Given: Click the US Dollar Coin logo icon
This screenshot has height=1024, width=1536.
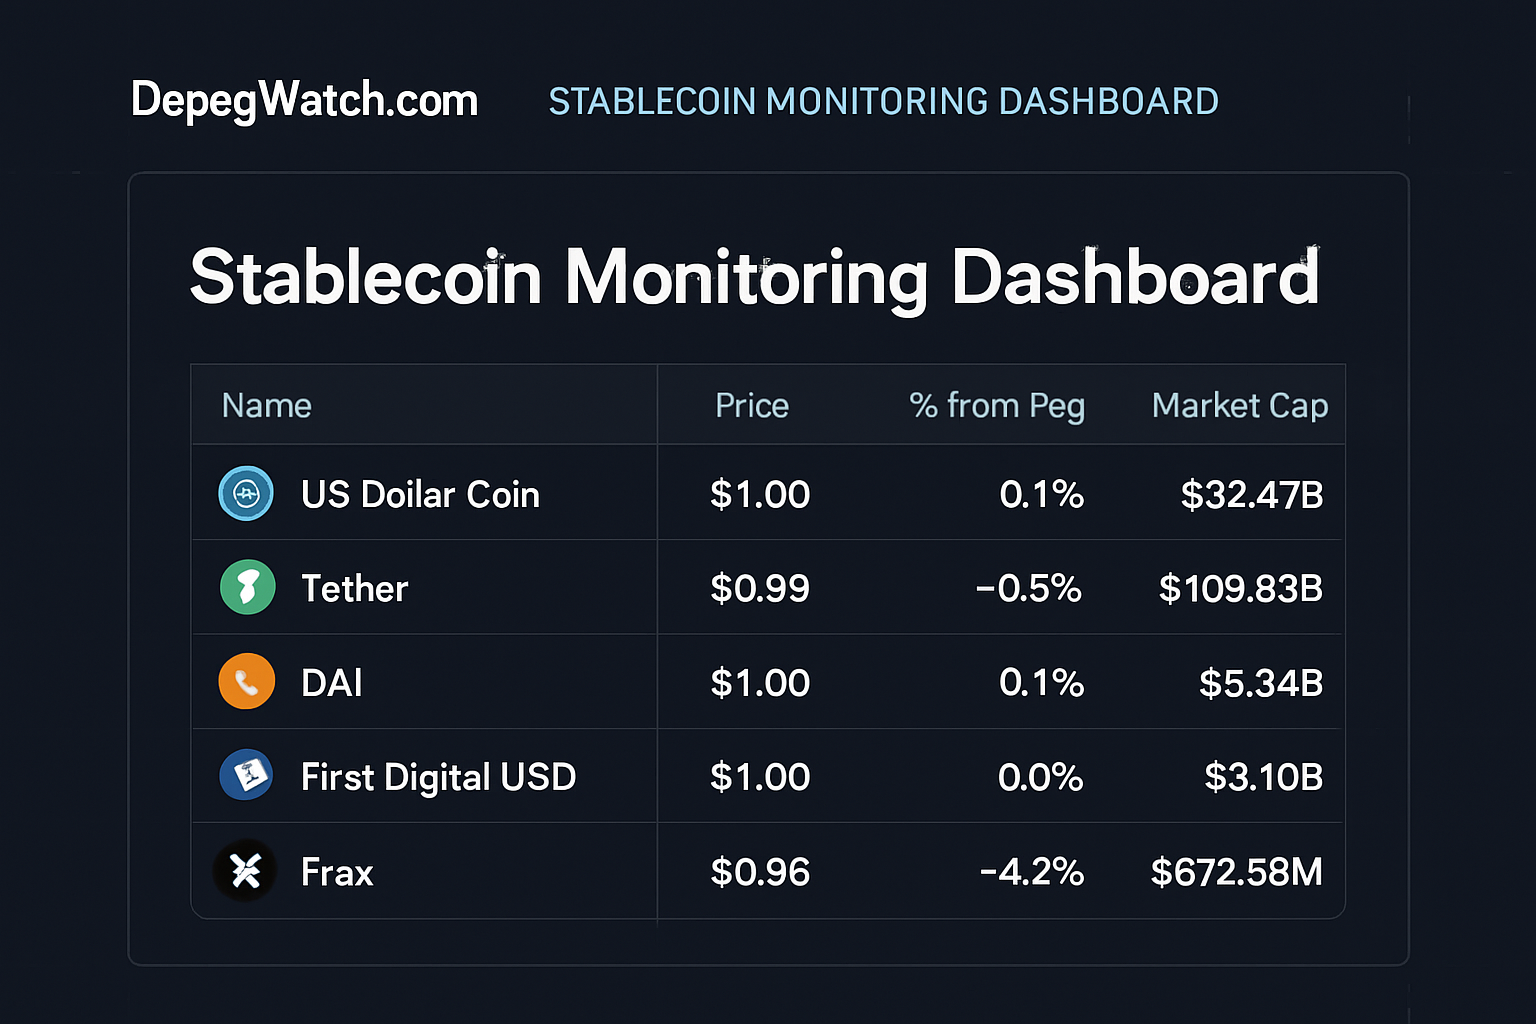Looking at the screenshot, I should [246, 493].
